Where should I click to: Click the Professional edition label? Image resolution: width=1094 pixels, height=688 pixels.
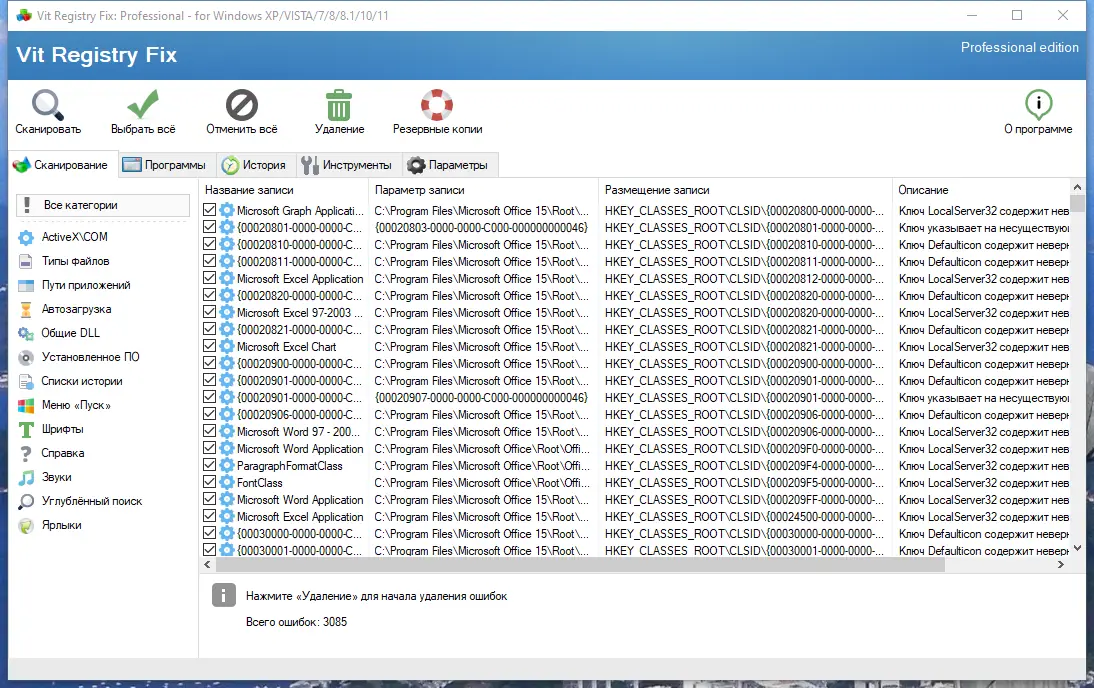pos(1019,47)
